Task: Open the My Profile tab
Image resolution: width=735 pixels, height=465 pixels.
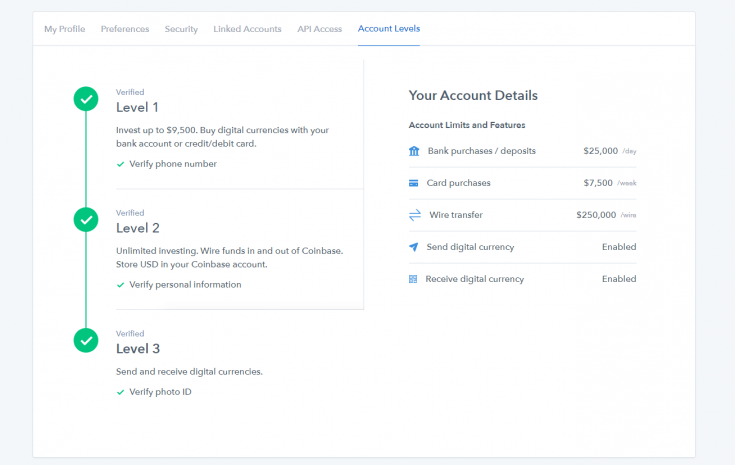Action: coord(65,29)
